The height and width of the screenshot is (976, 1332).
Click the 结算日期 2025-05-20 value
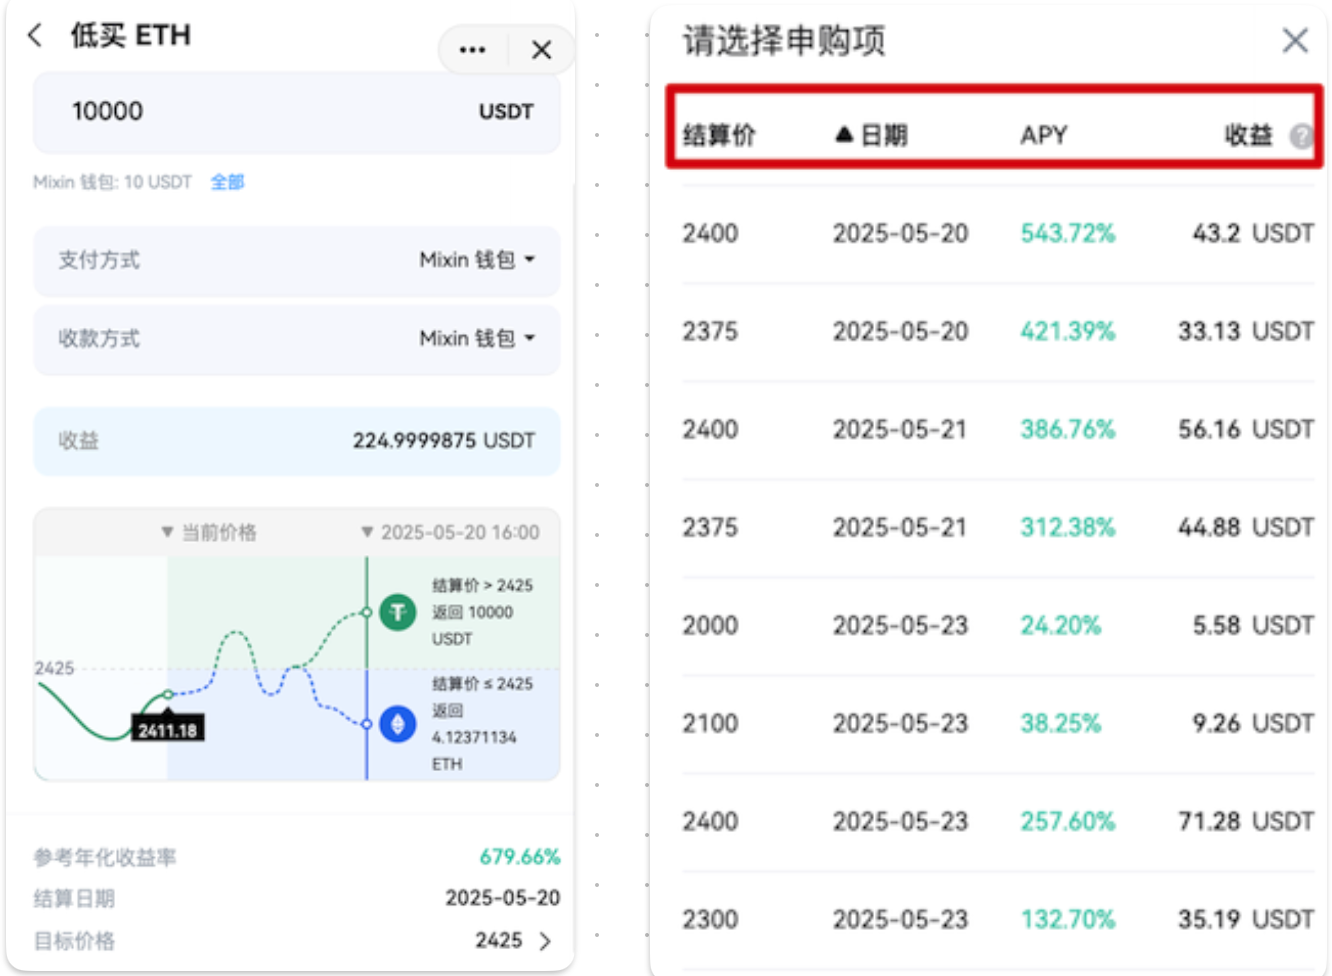503,898
